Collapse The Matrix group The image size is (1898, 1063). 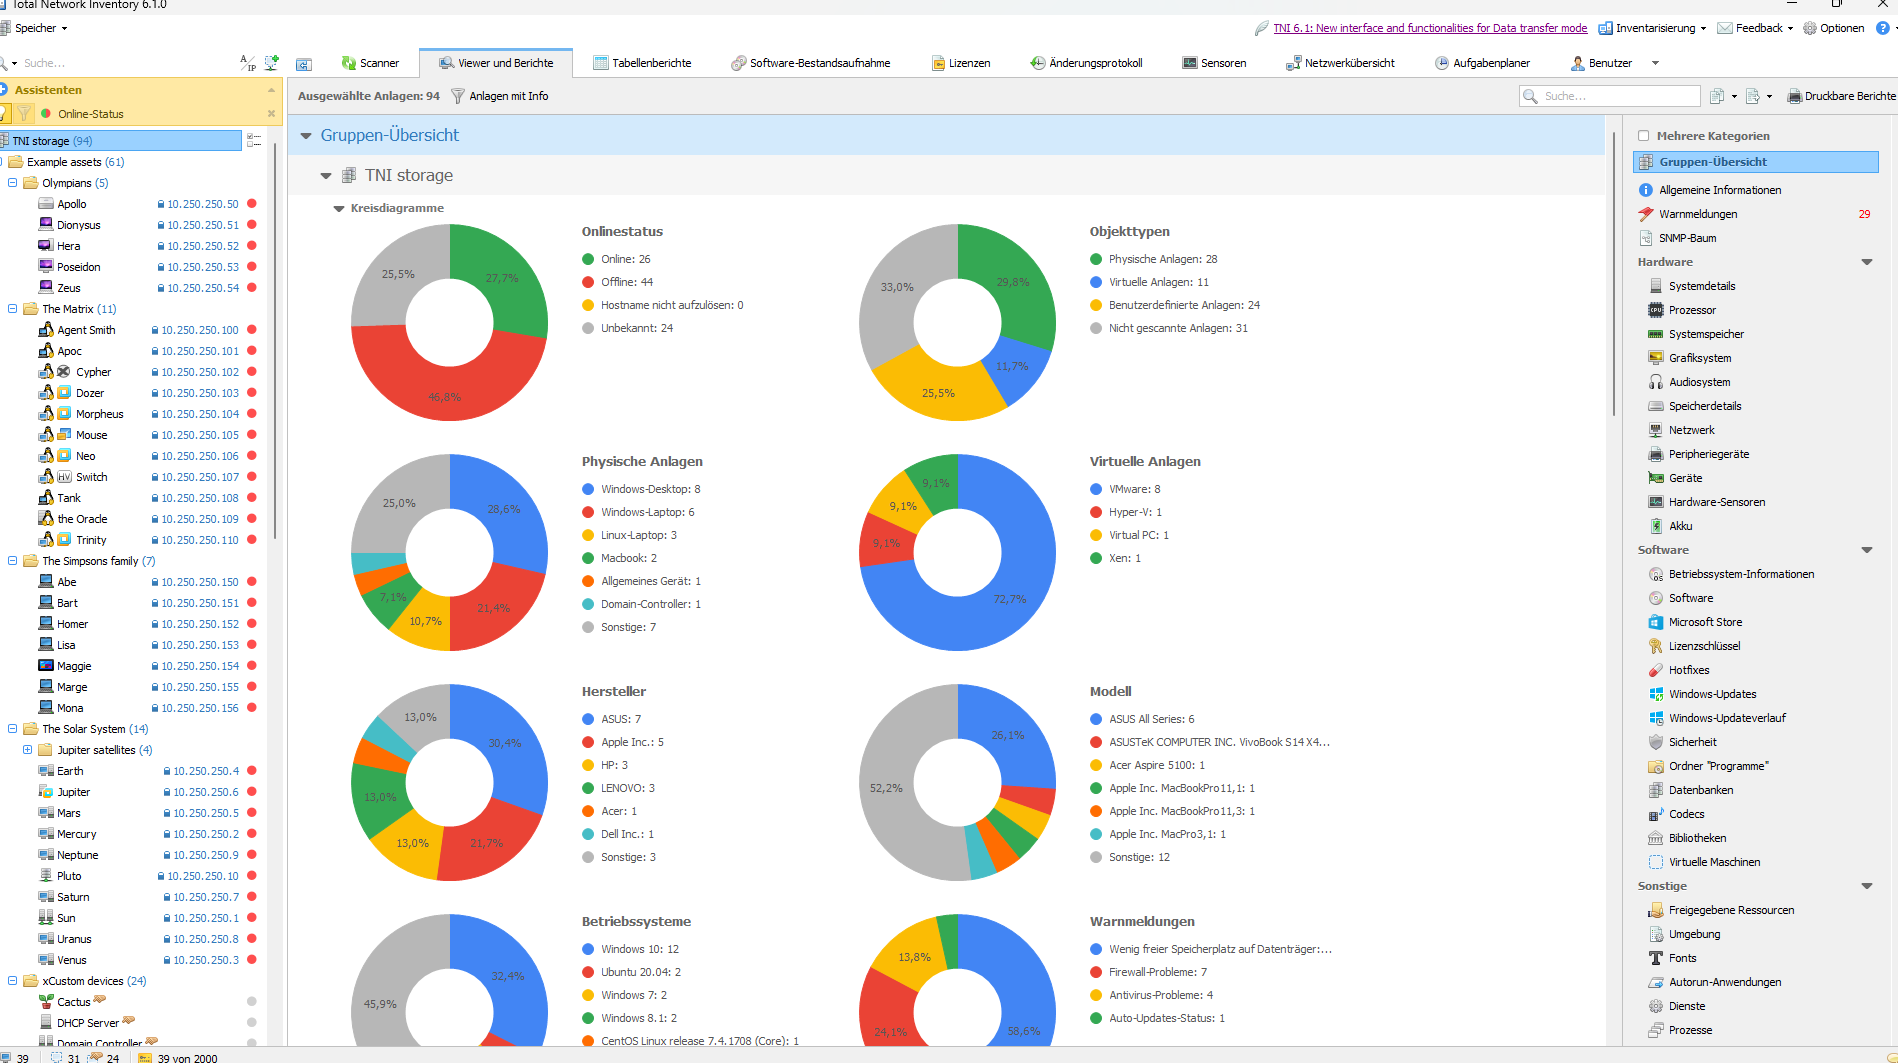12,309
